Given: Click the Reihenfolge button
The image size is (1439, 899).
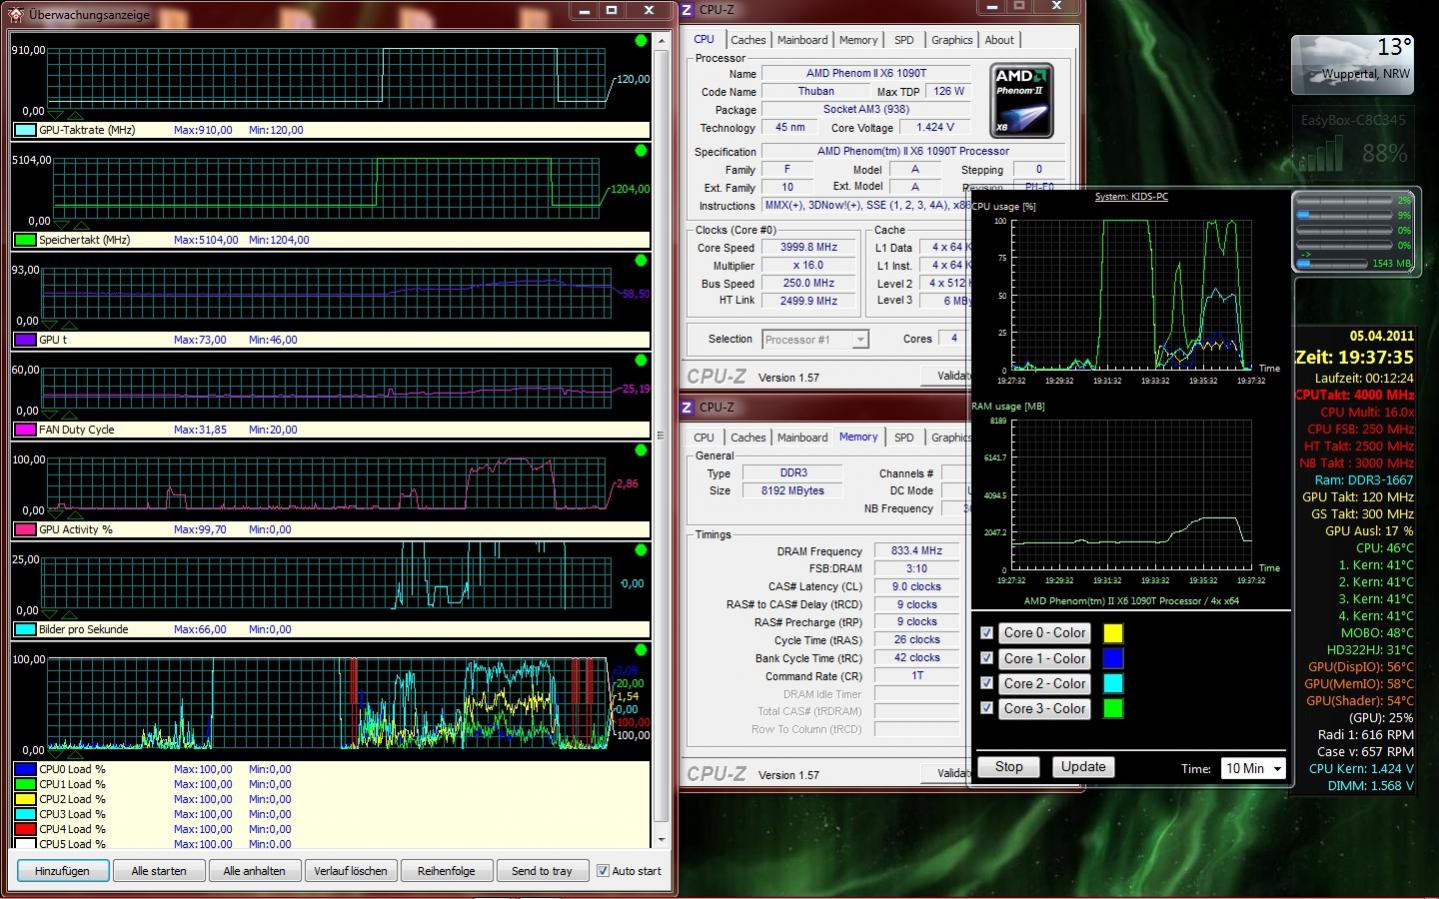Looking at the screenshot, I should (x=446, y=871).
